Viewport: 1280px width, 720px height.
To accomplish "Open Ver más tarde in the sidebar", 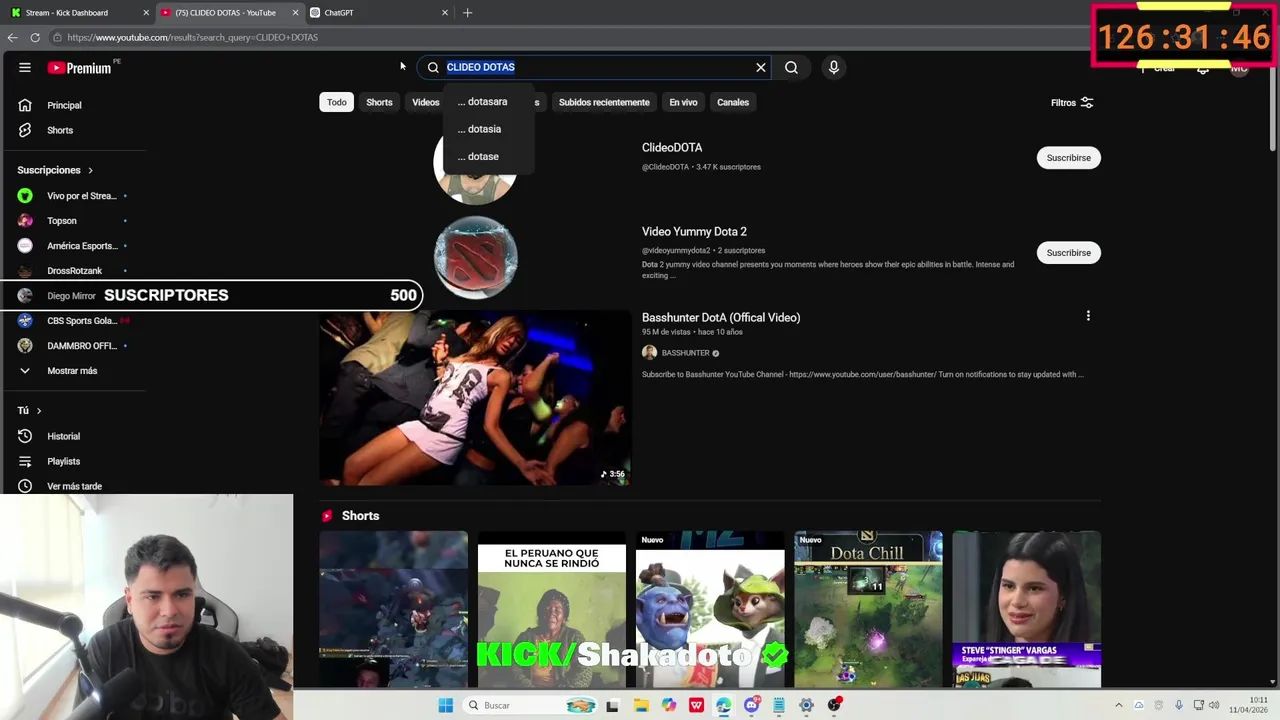I will (74, 486).
